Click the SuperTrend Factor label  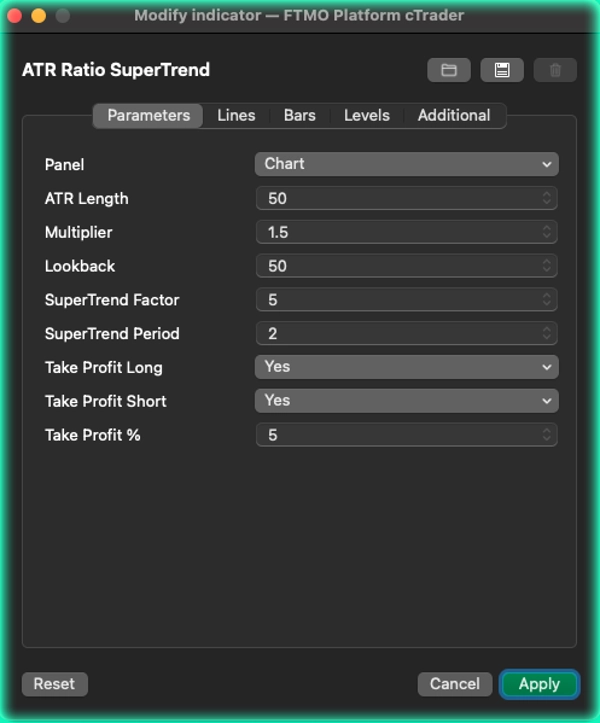coord(112,300)
